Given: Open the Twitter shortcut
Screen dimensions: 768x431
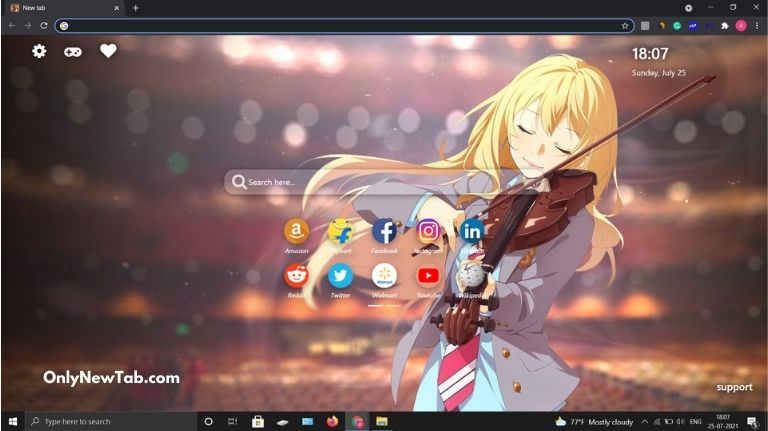Looking at the screenshot, I should (340, 276).
